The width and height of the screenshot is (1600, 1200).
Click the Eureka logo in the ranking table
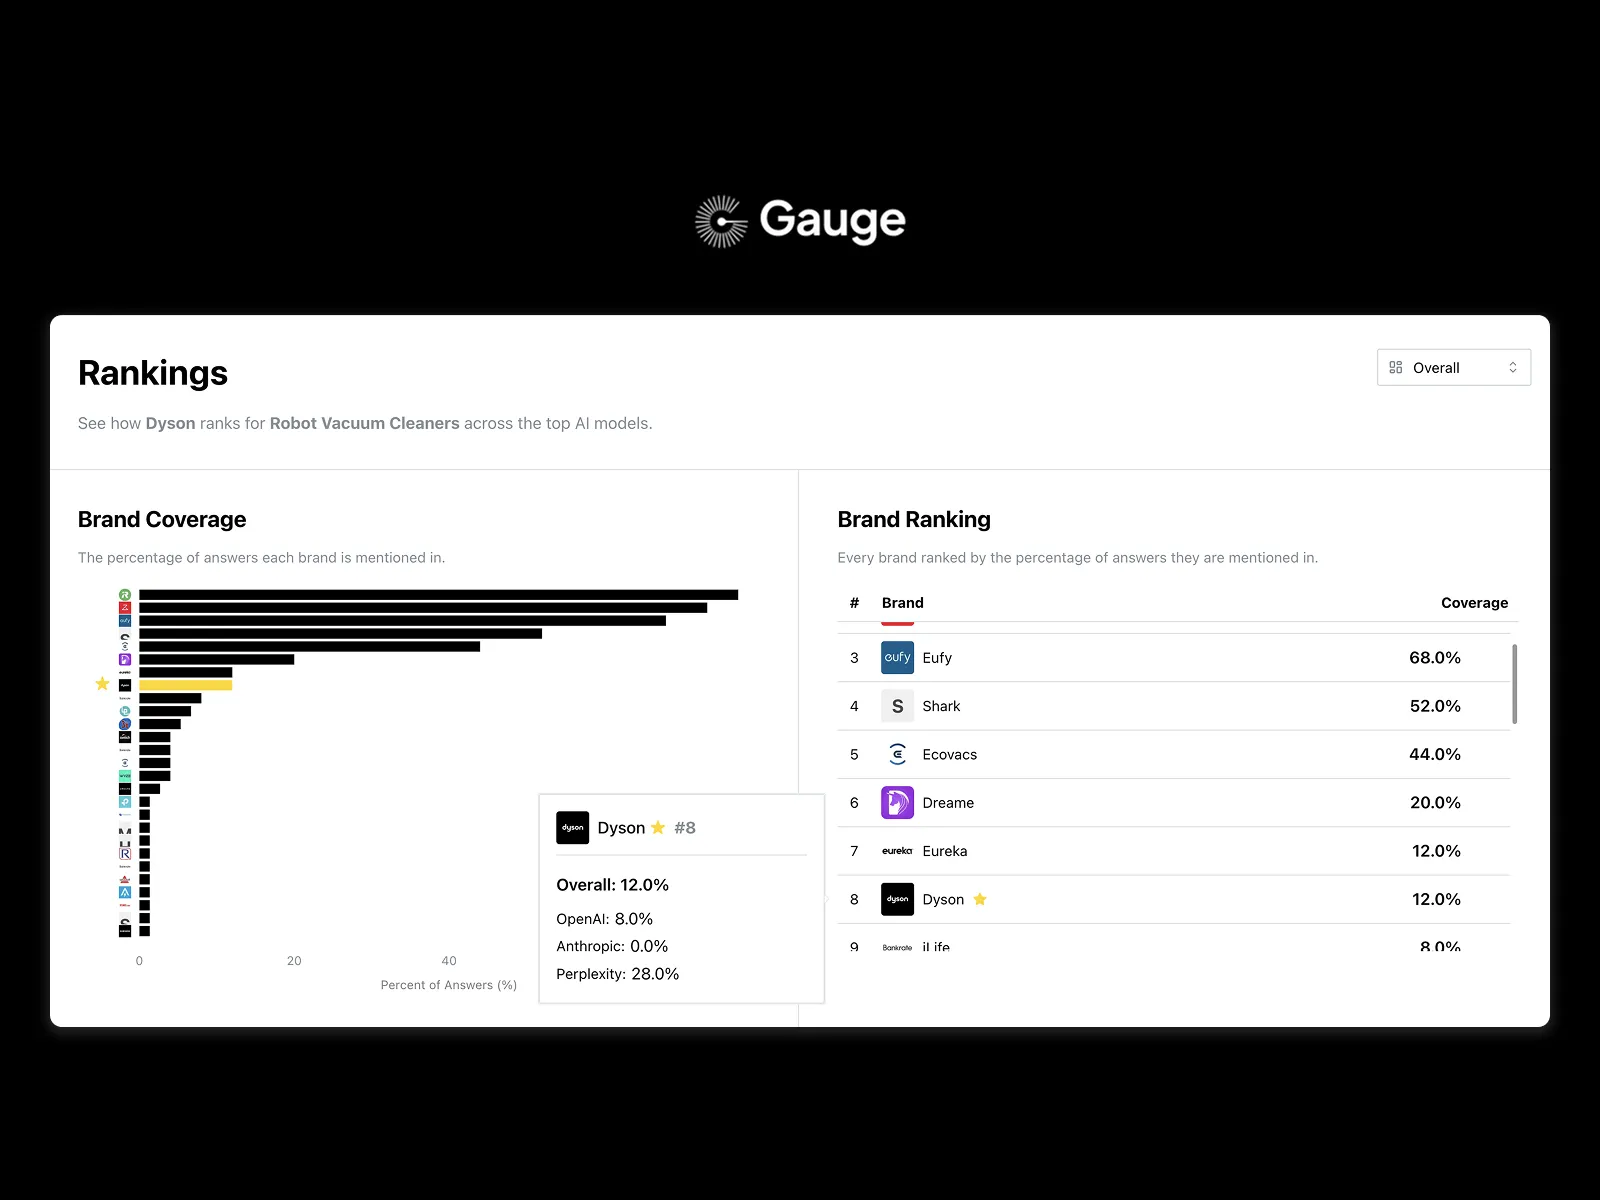click(x=897, y=851)
